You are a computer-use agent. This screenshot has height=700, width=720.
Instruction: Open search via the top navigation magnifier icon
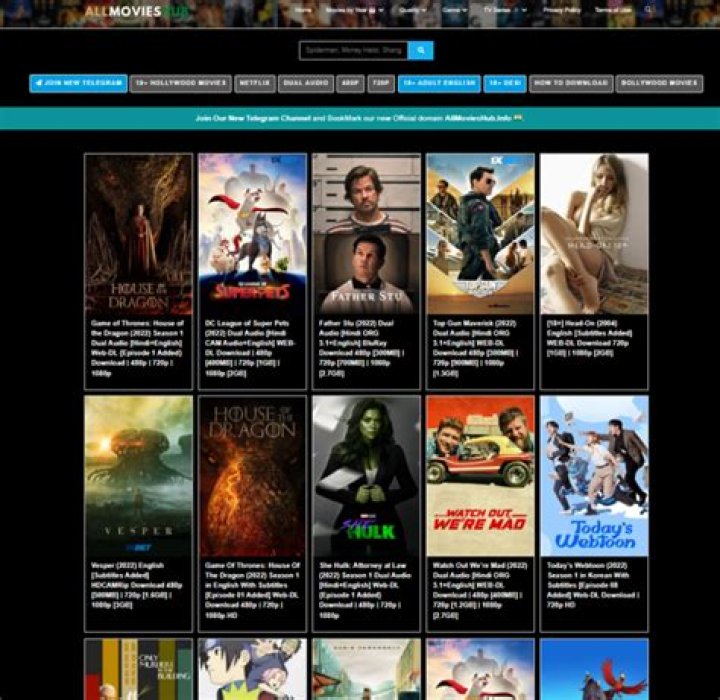pos(648,10)
